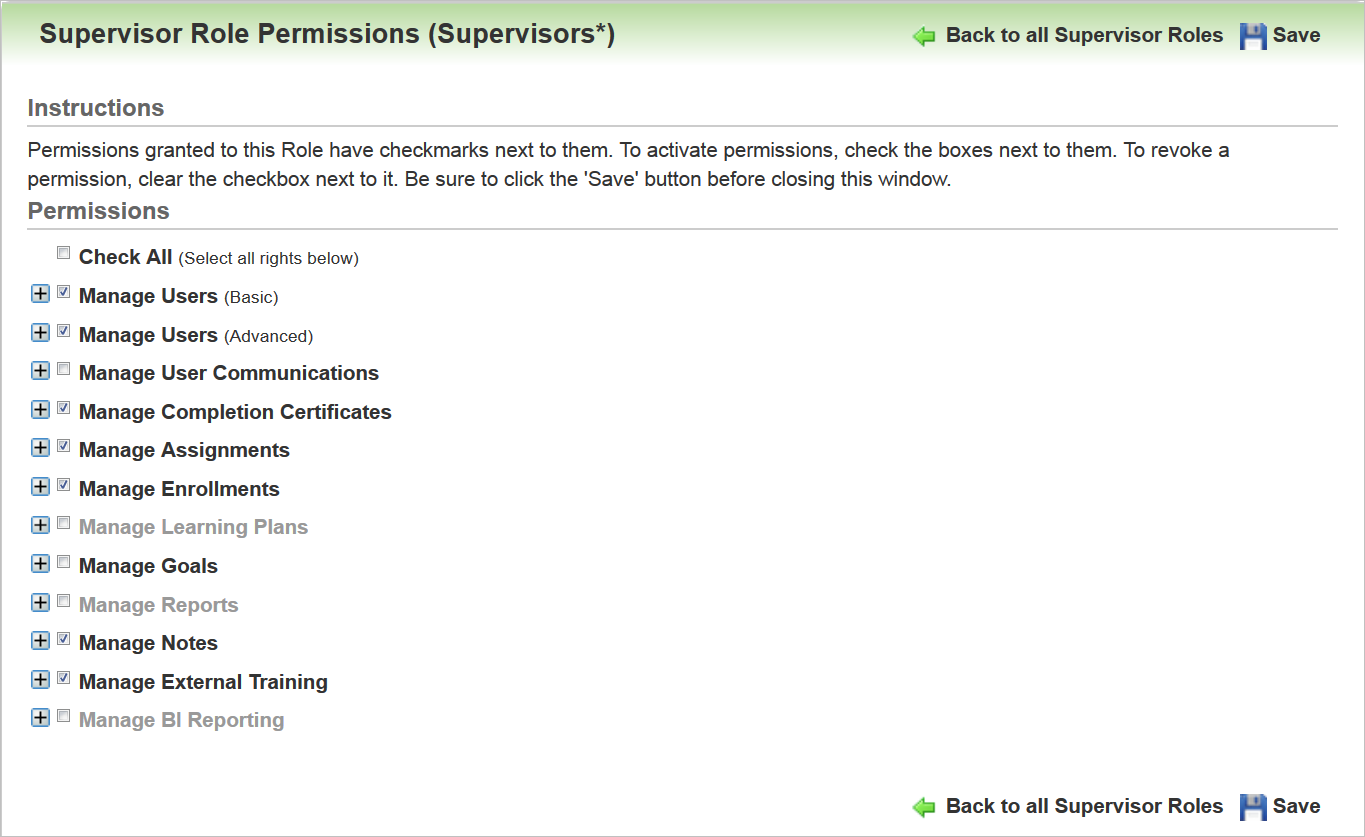Enable the Manage Goals permission checkbox
The width and height of the screenshot is (1365, 837).
tap(64, 562)
